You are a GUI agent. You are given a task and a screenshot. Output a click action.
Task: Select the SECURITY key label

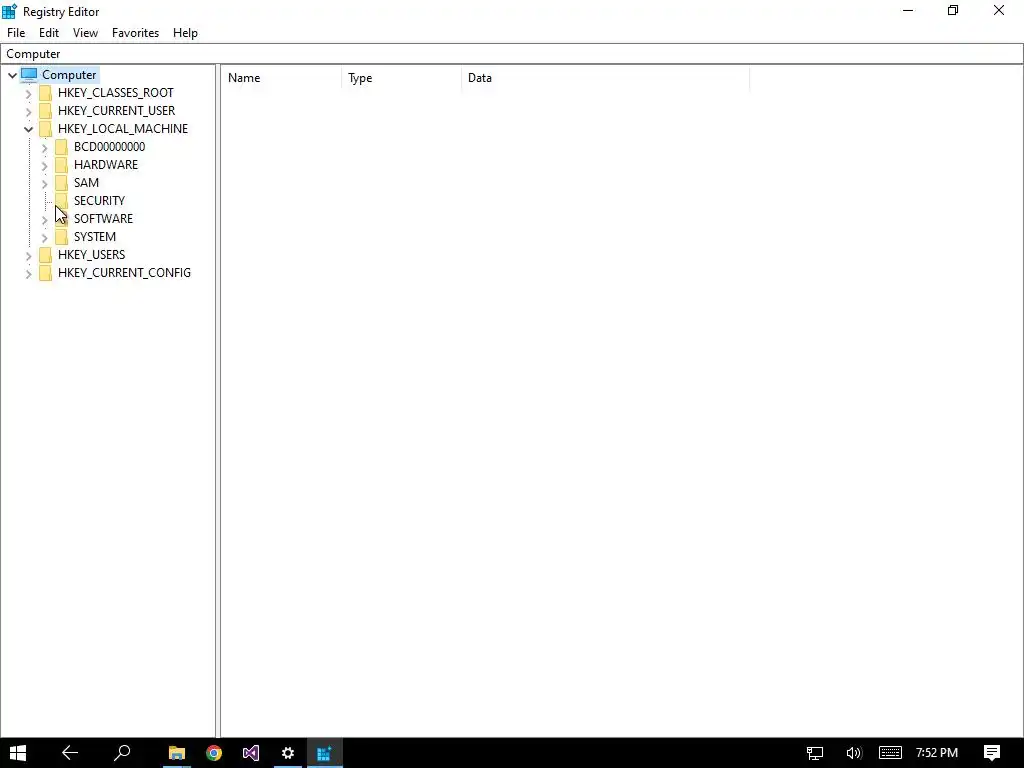[x=99, y=200]
